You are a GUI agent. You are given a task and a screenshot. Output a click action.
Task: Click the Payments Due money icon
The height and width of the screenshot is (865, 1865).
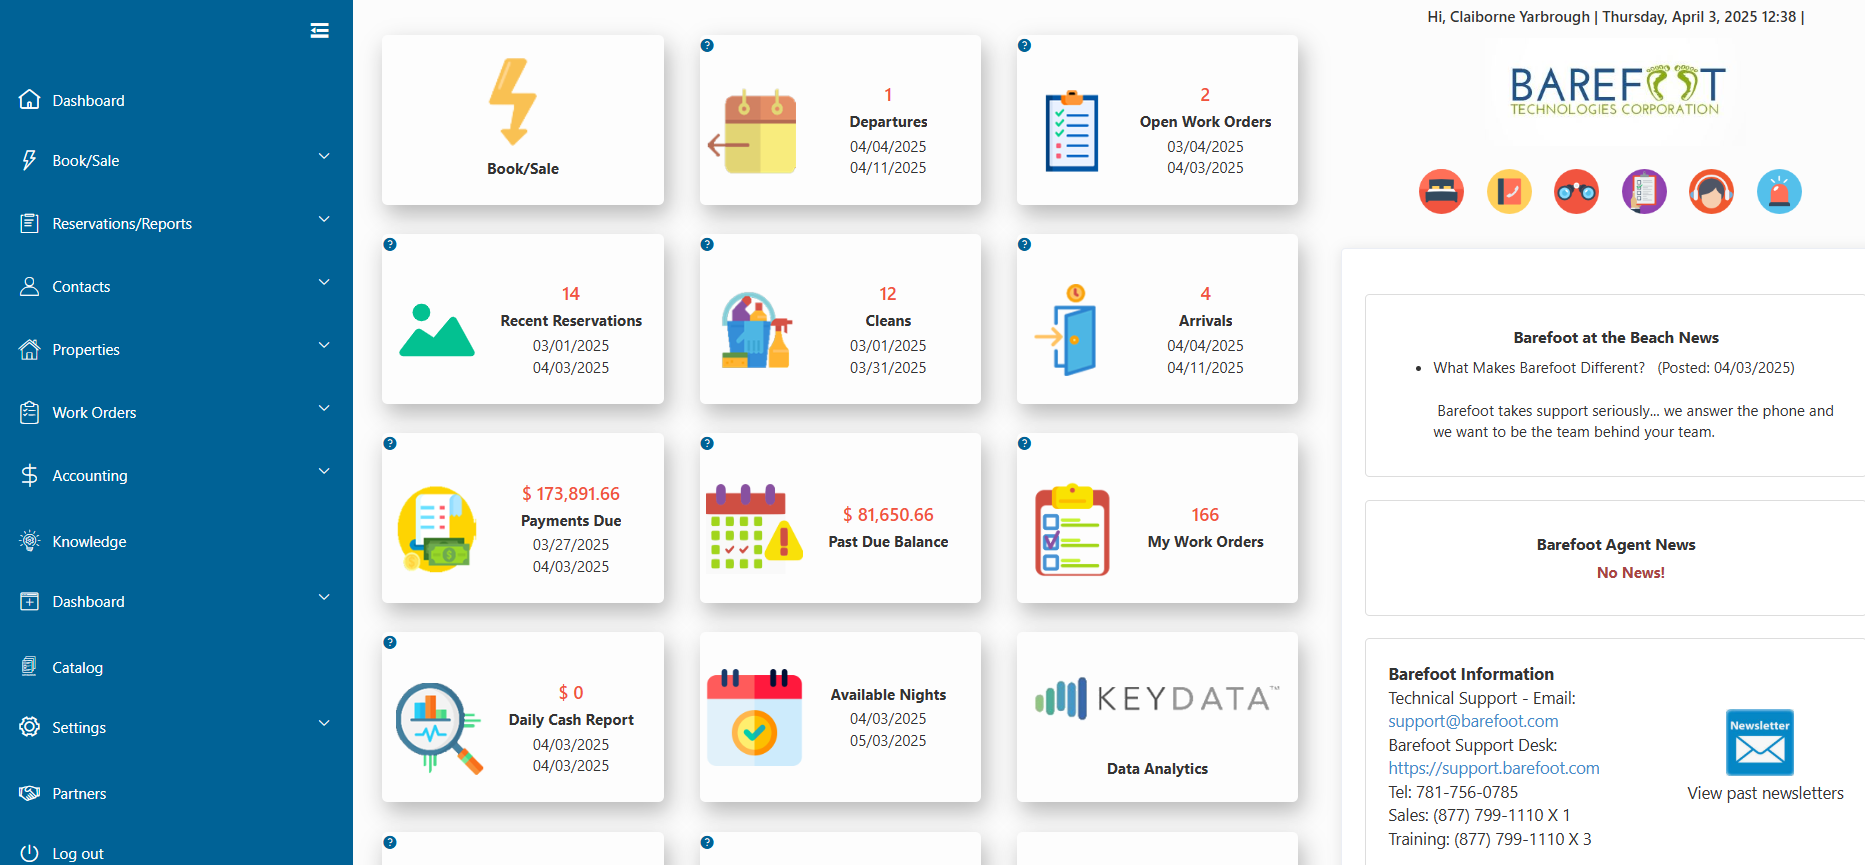pos(437,529)
